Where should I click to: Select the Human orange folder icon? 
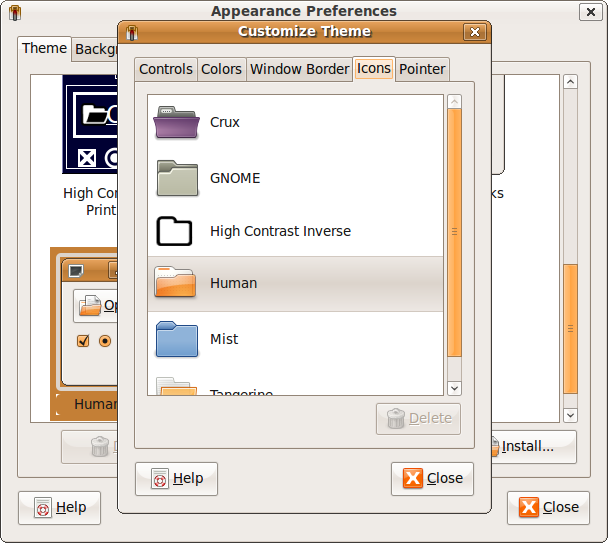(176, 283)
